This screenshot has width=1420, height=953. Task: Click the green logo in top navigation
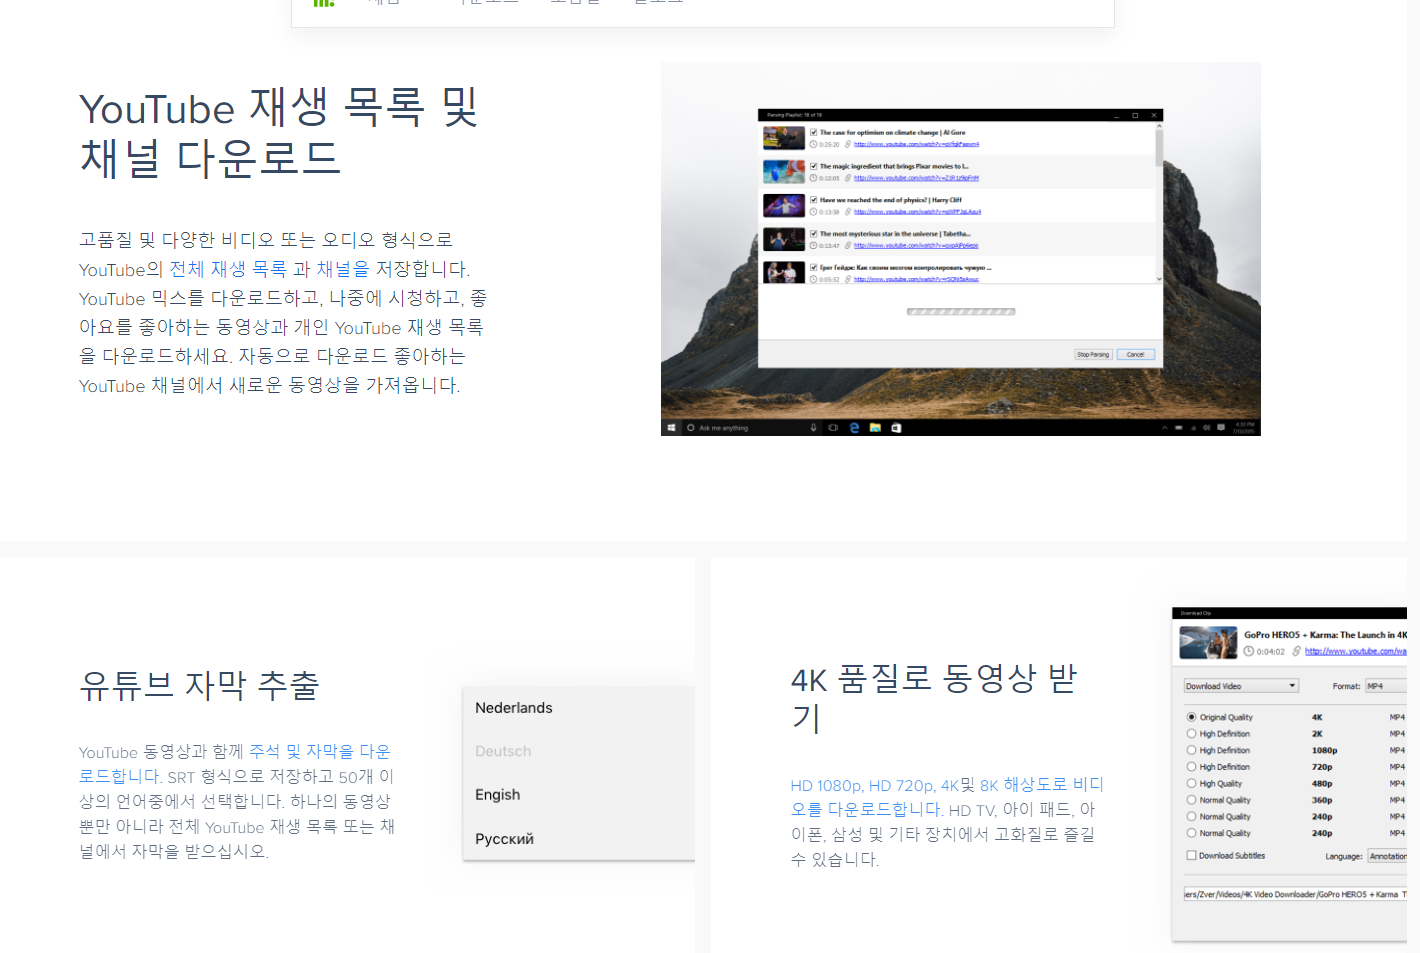click(323, 3)
